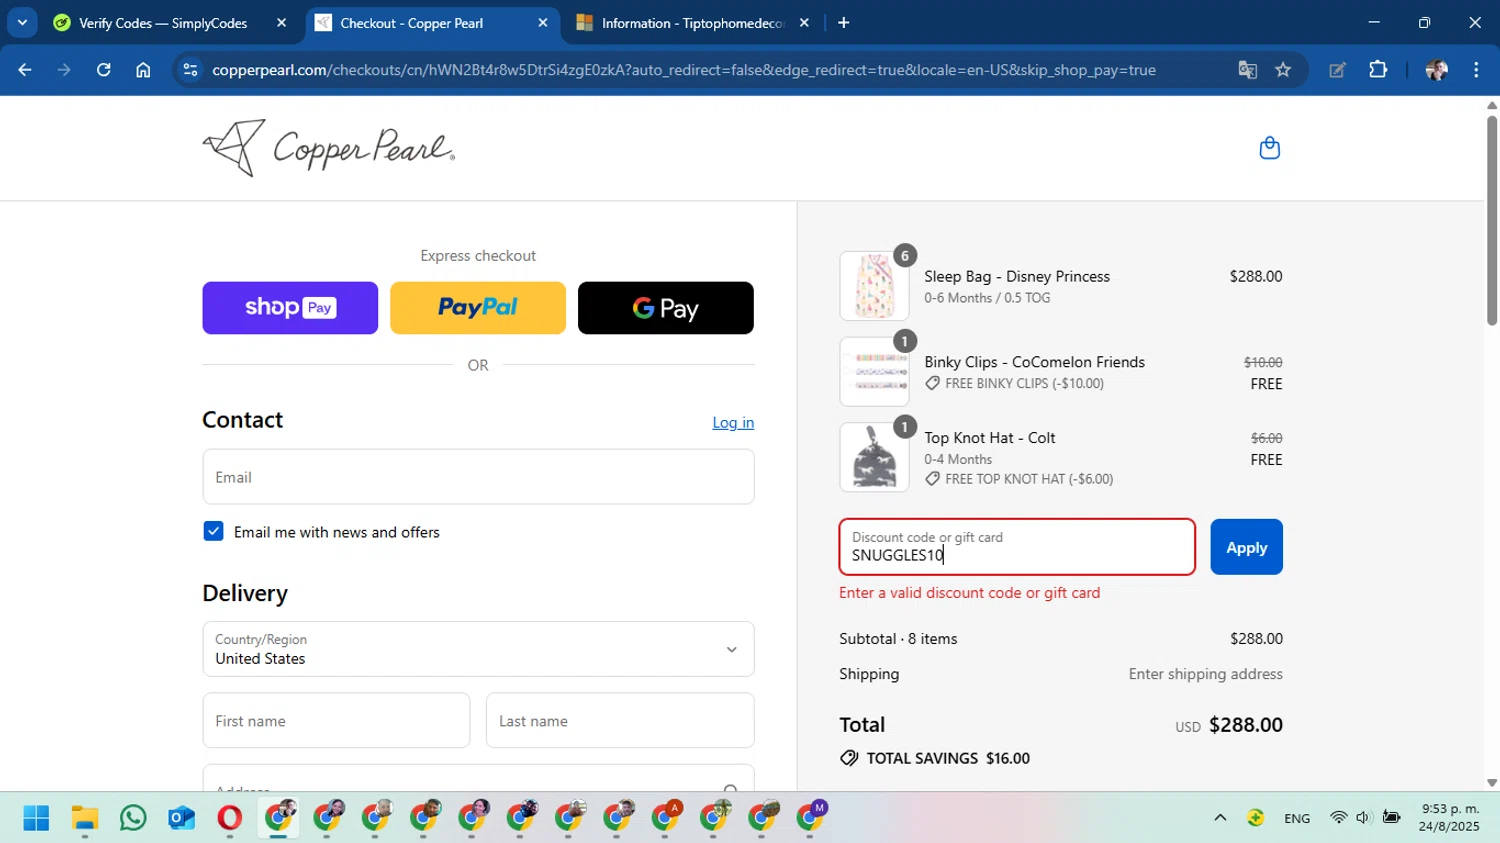Image resolution: width=1500 pixels, height=843 pixels.
Task: Click the Binky Clips CoComelon thumbnail
Action: point(874,372)
